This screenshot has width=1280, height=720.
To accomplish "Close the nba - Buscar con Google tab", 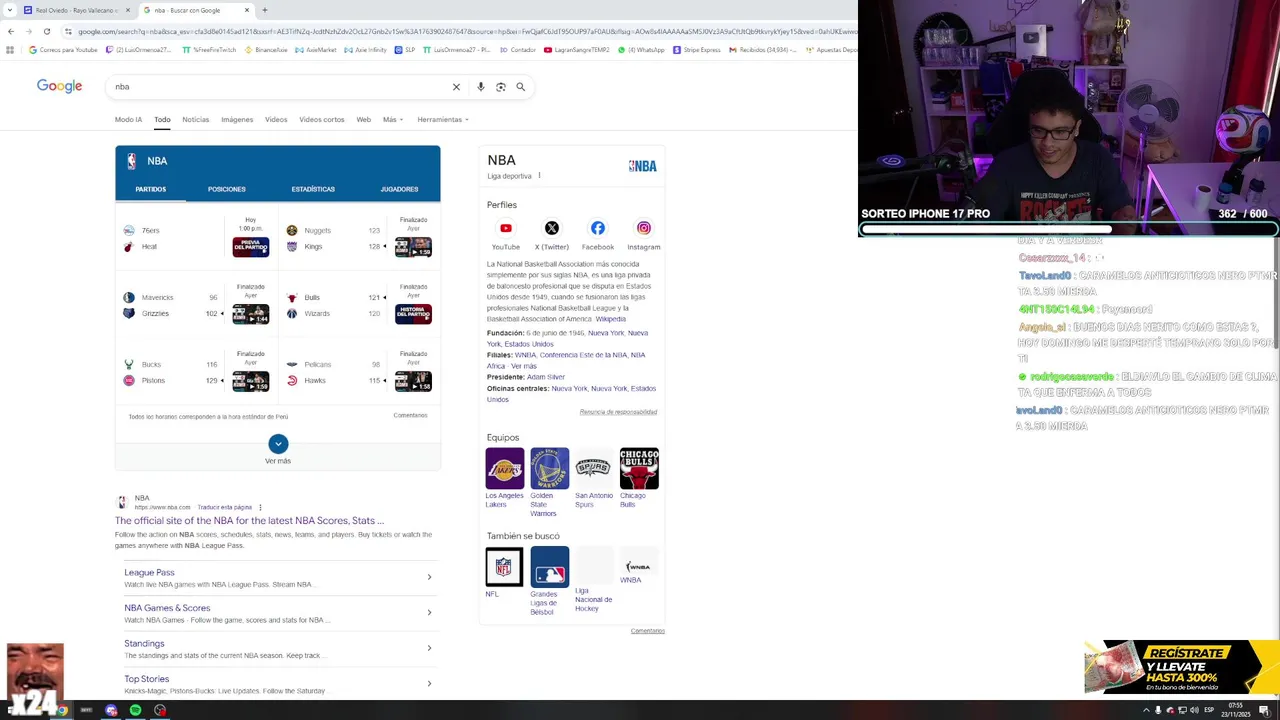I will (x=247, y=10).
